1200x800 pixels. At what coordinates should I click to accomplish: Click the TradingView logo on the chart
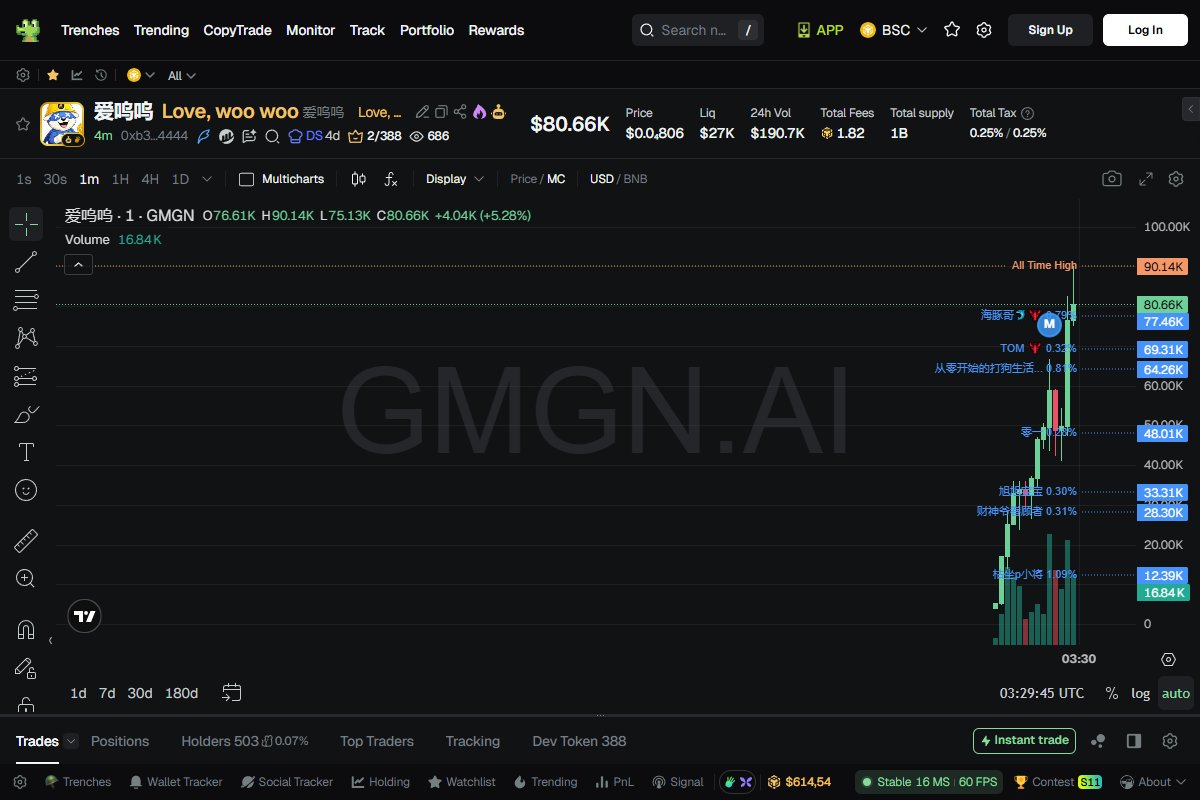click(x=85, y=616)
